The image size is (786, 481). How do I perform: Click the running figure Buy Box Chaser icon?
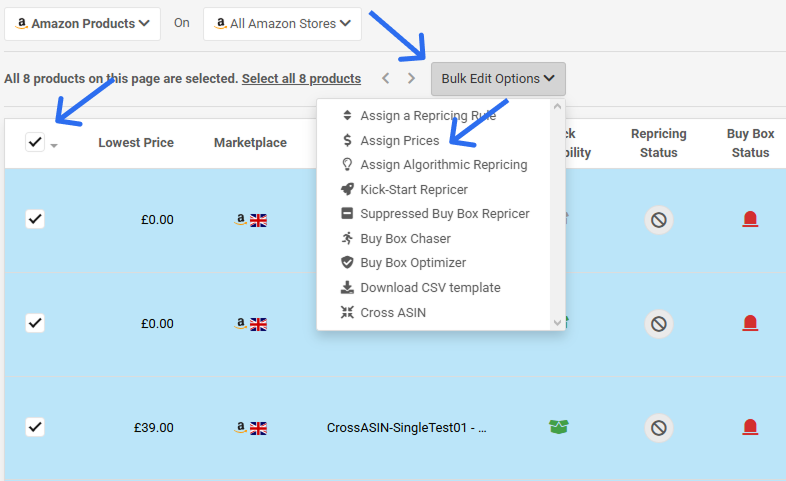point(347,238)
